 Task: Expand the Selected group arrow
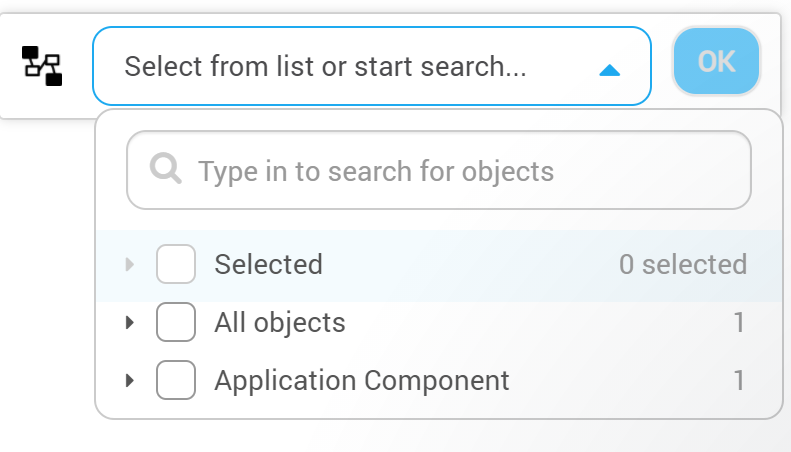[130, 264]
